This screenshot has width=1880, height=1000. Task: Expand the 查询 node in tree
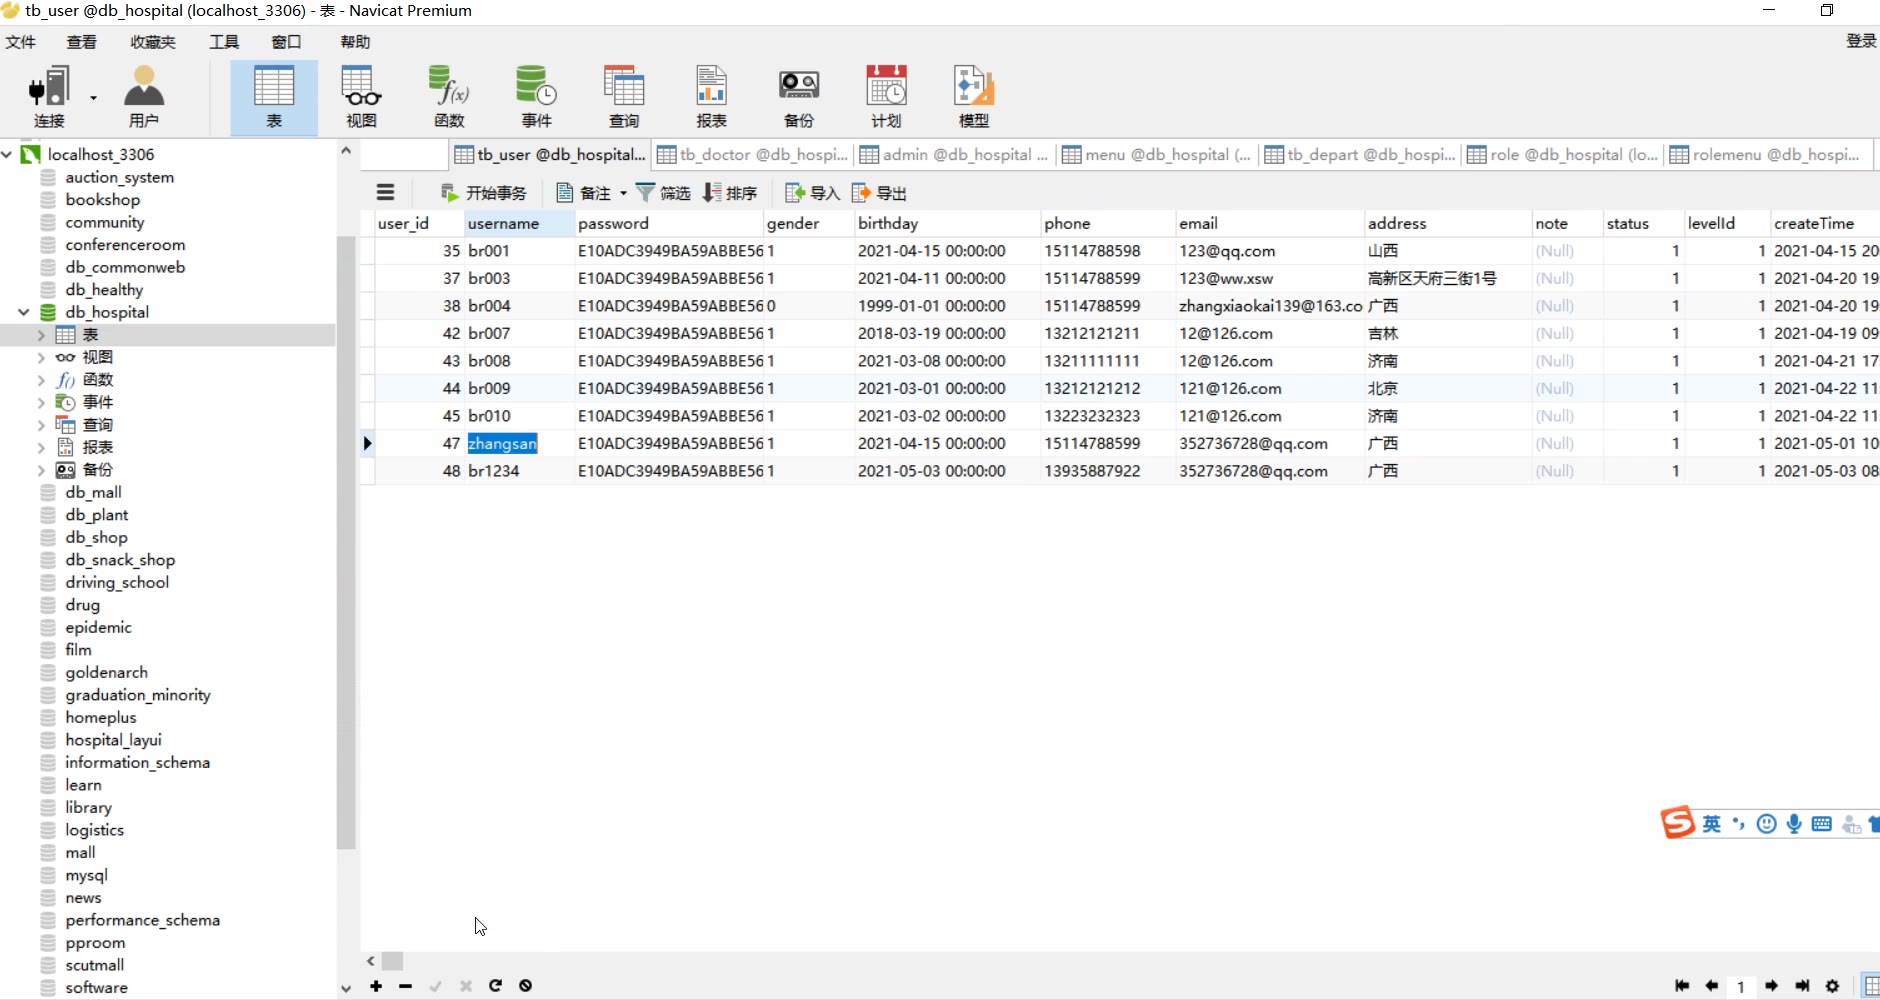pyautogui.click(x=41, y=425)
